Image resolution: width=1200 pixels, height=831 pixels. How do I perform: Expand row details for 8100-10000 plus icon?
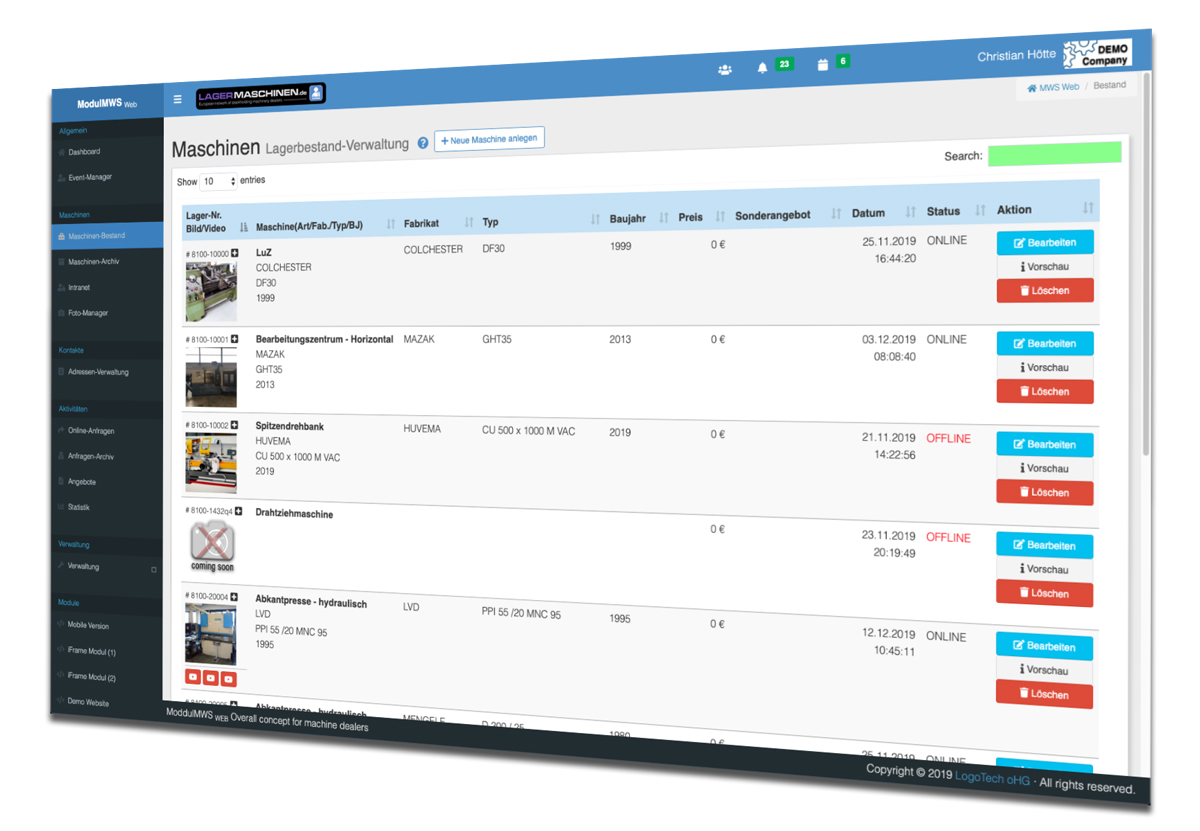pos(235,254)
